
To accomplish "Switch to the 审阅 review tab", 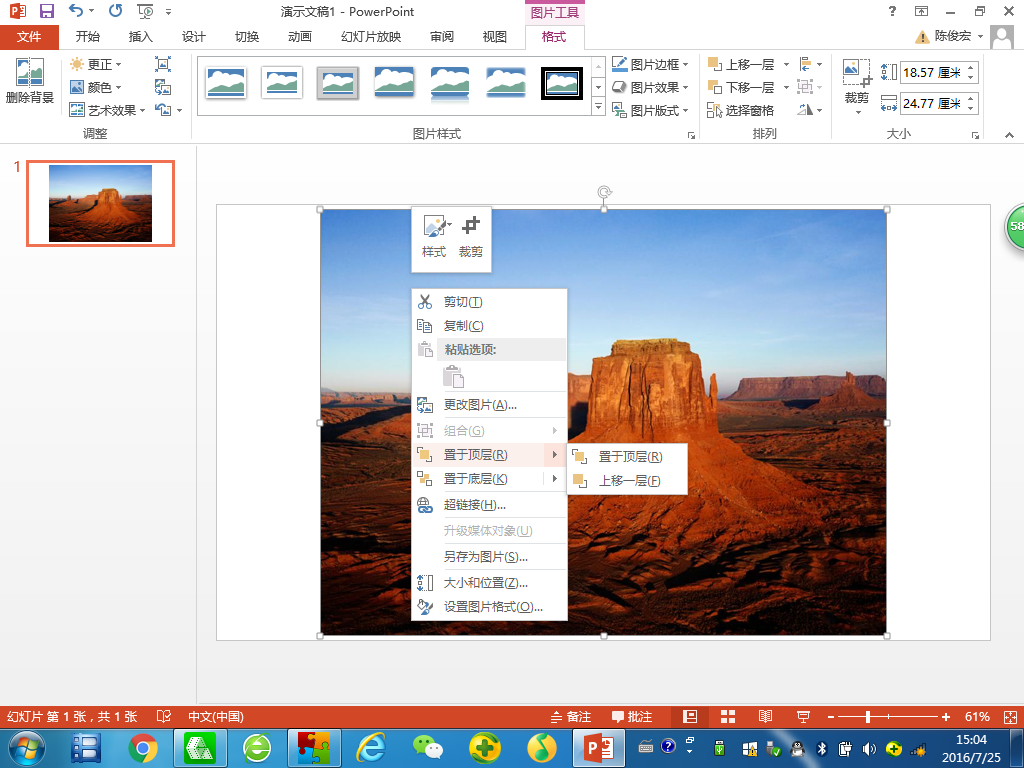I will click(x=442, y=37).
